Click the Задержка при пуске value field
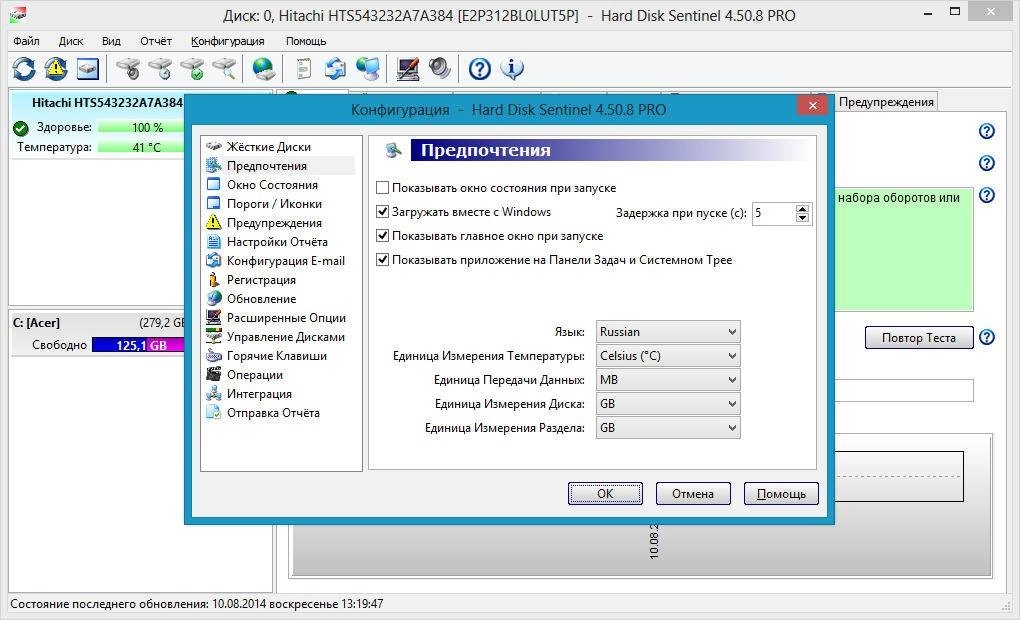This screenshot has height=620, width=1020. click(x=773, y=213)
